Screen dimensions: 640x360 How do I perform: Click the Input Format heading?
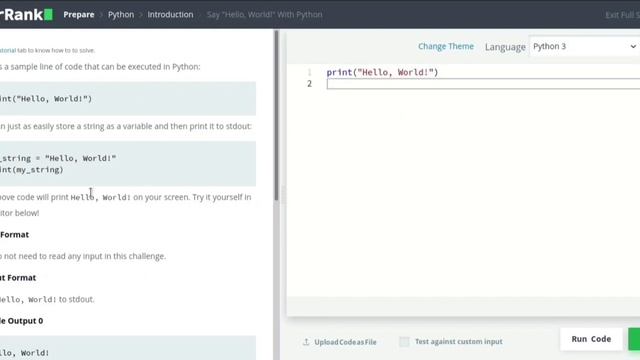click(15, 235)
